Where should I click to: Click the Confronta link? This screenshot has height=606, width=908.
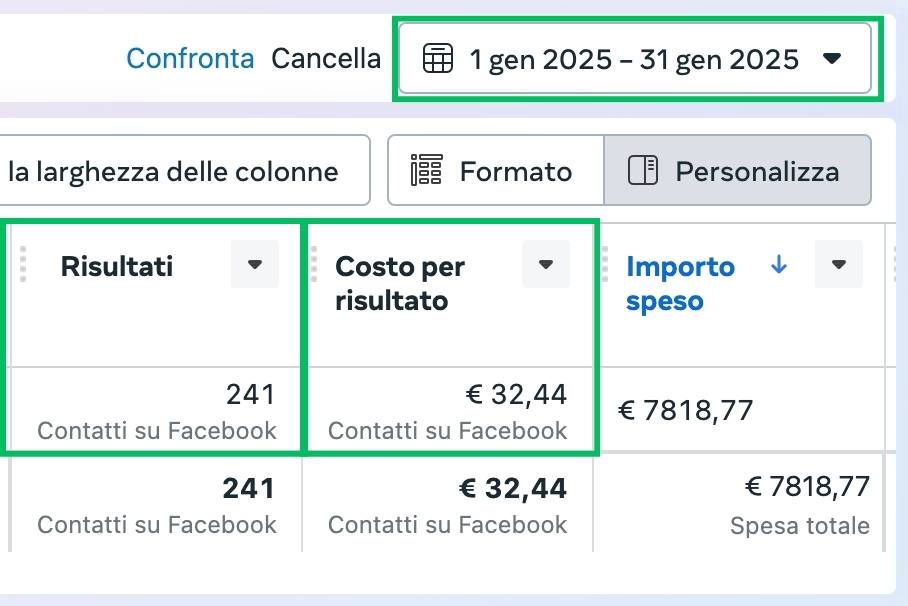click(190, 59)
